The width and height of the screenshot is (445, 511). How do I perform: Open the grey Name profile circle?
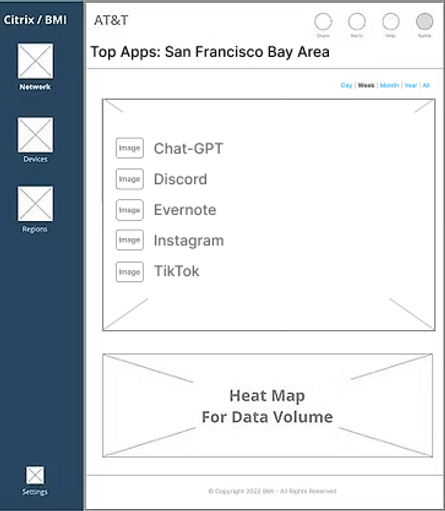pyautogui.click(x=425, y=22)
